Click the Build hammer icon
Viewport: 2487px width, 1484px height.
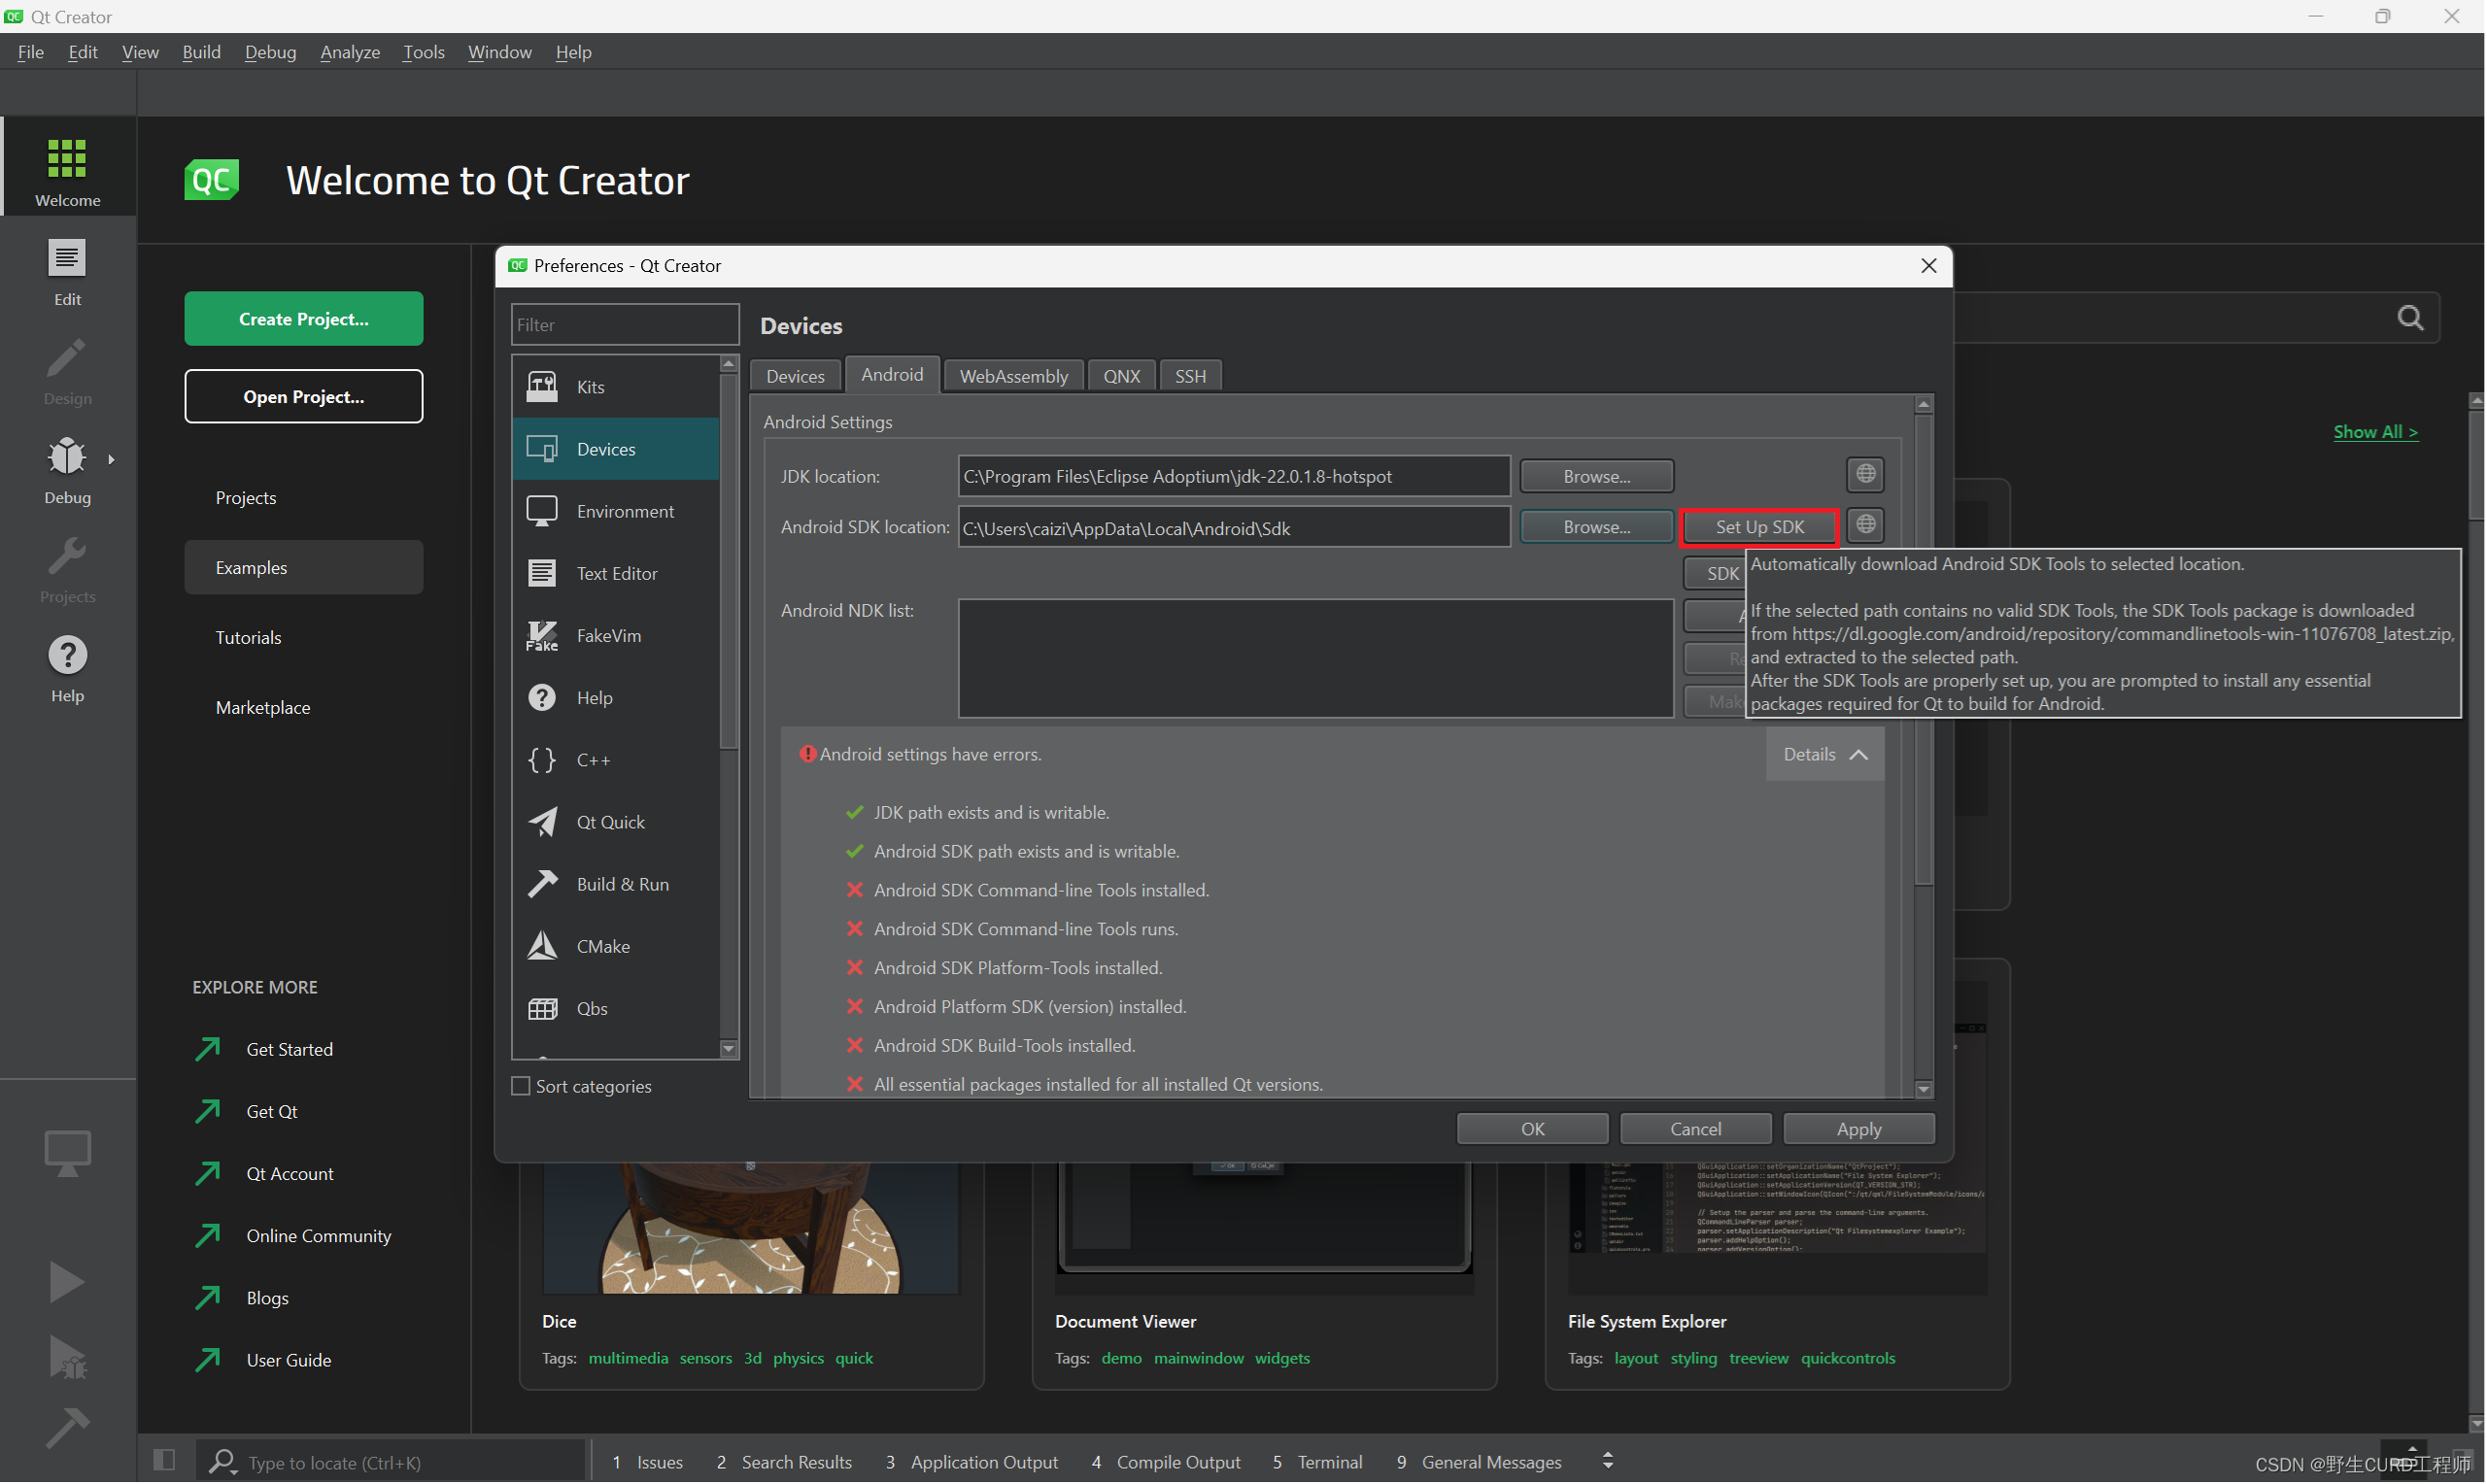pyautogui.click(x=67, y=1428)
